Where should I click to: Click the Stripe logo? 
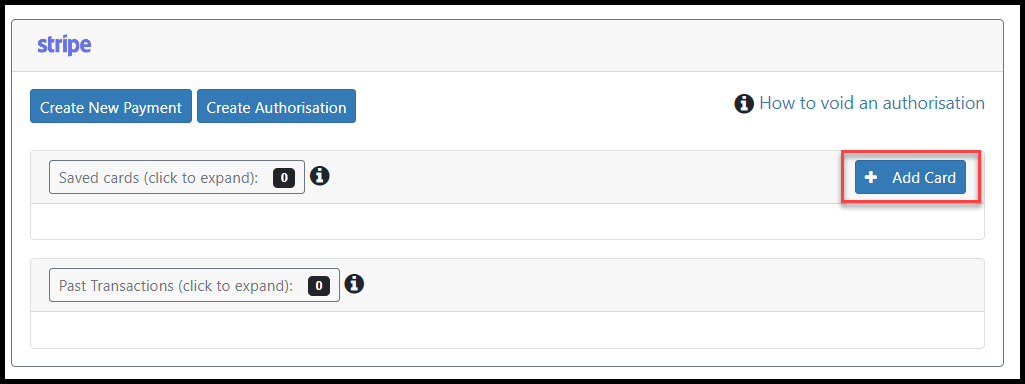(64, 46)
